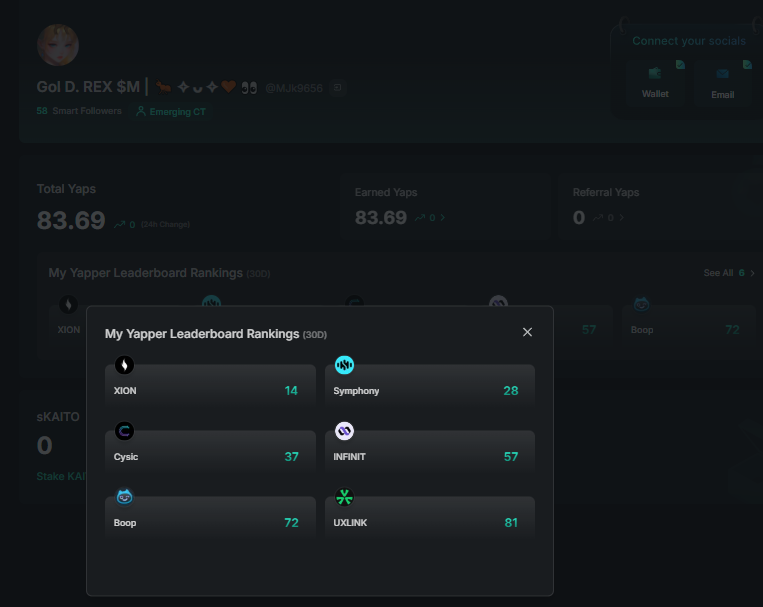Open the Cysic ranking card

(210, 452)
